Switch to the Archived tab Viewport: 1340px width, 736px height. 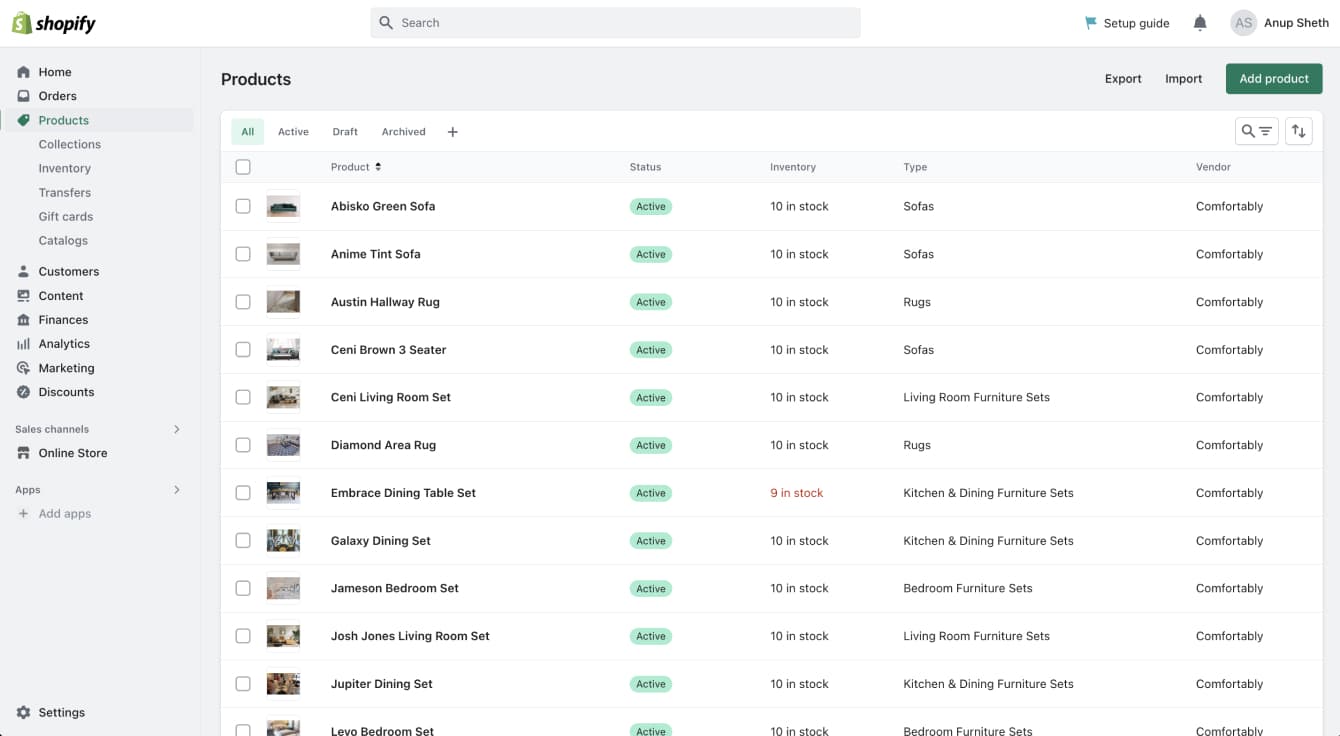(x=403, y=132)
